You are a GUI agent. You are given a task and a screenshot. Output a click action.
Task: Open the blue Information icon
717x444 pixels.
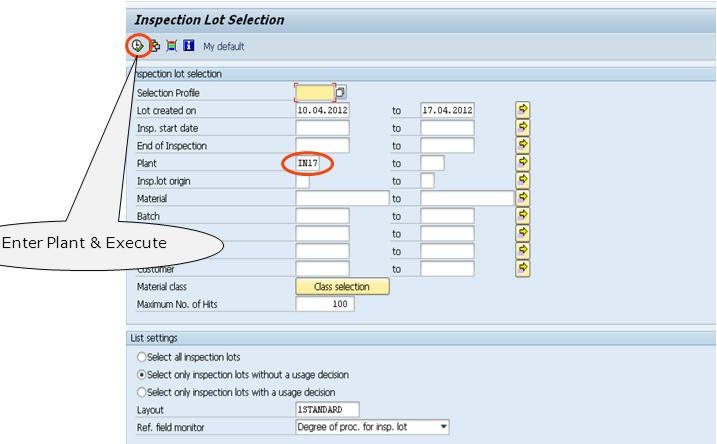pos(188,45)
